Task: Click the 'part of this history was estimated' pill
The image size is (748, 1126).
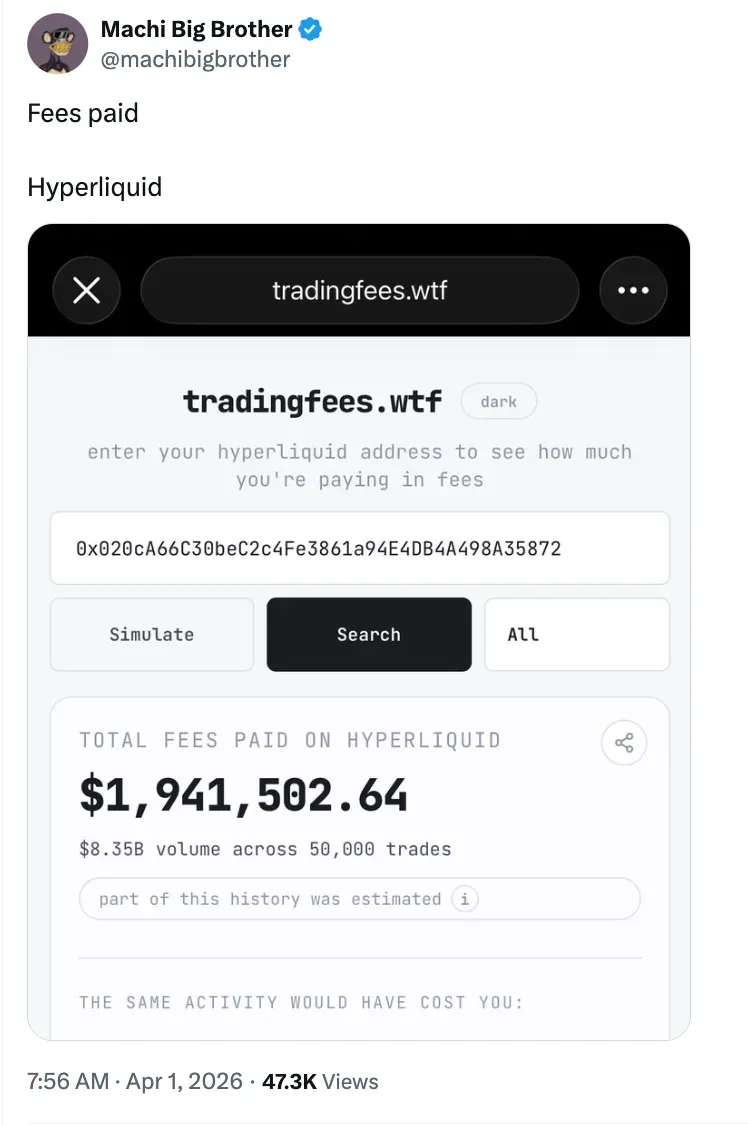Action: [270, 898]
